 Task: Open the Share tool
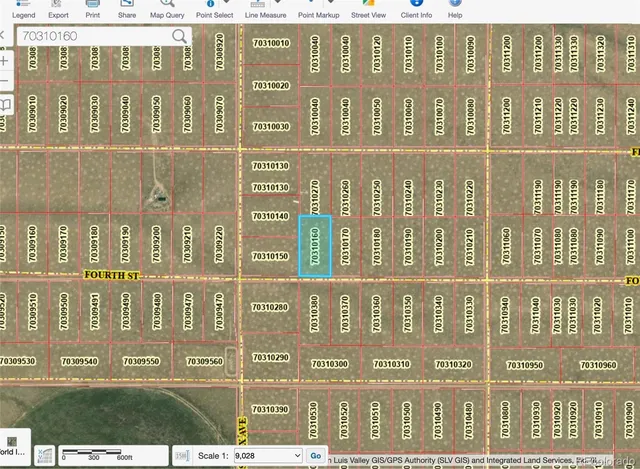[127, 10]
